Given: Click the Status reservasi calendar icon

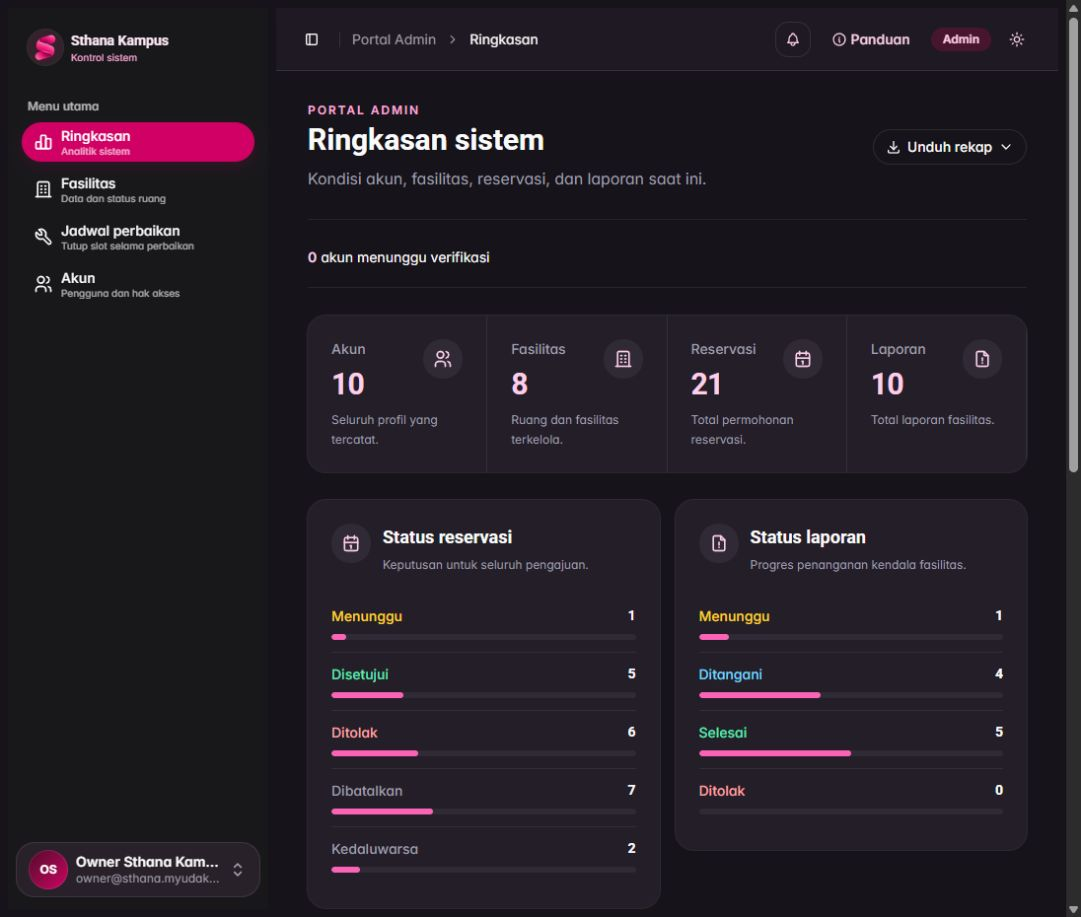Looking at the screenshot, I should click(x=351, y=543).
